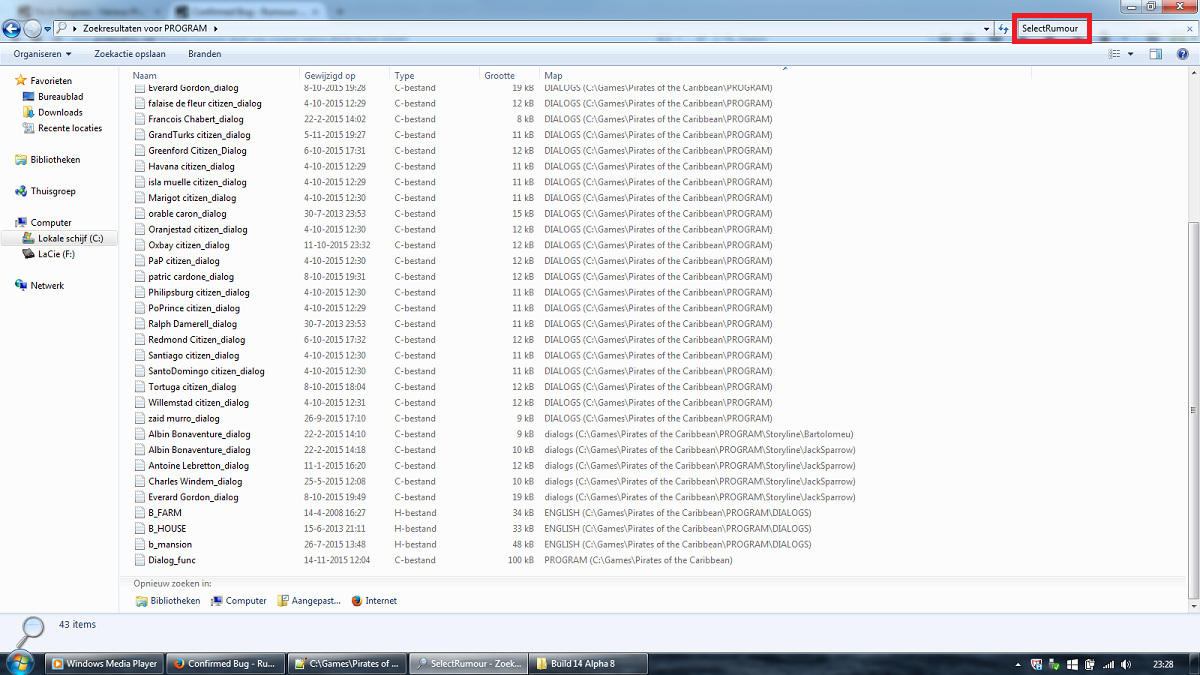Switch to Windows Media Player taskbar button
Screen dimensions: 1200x675
[x=105, y=663]
